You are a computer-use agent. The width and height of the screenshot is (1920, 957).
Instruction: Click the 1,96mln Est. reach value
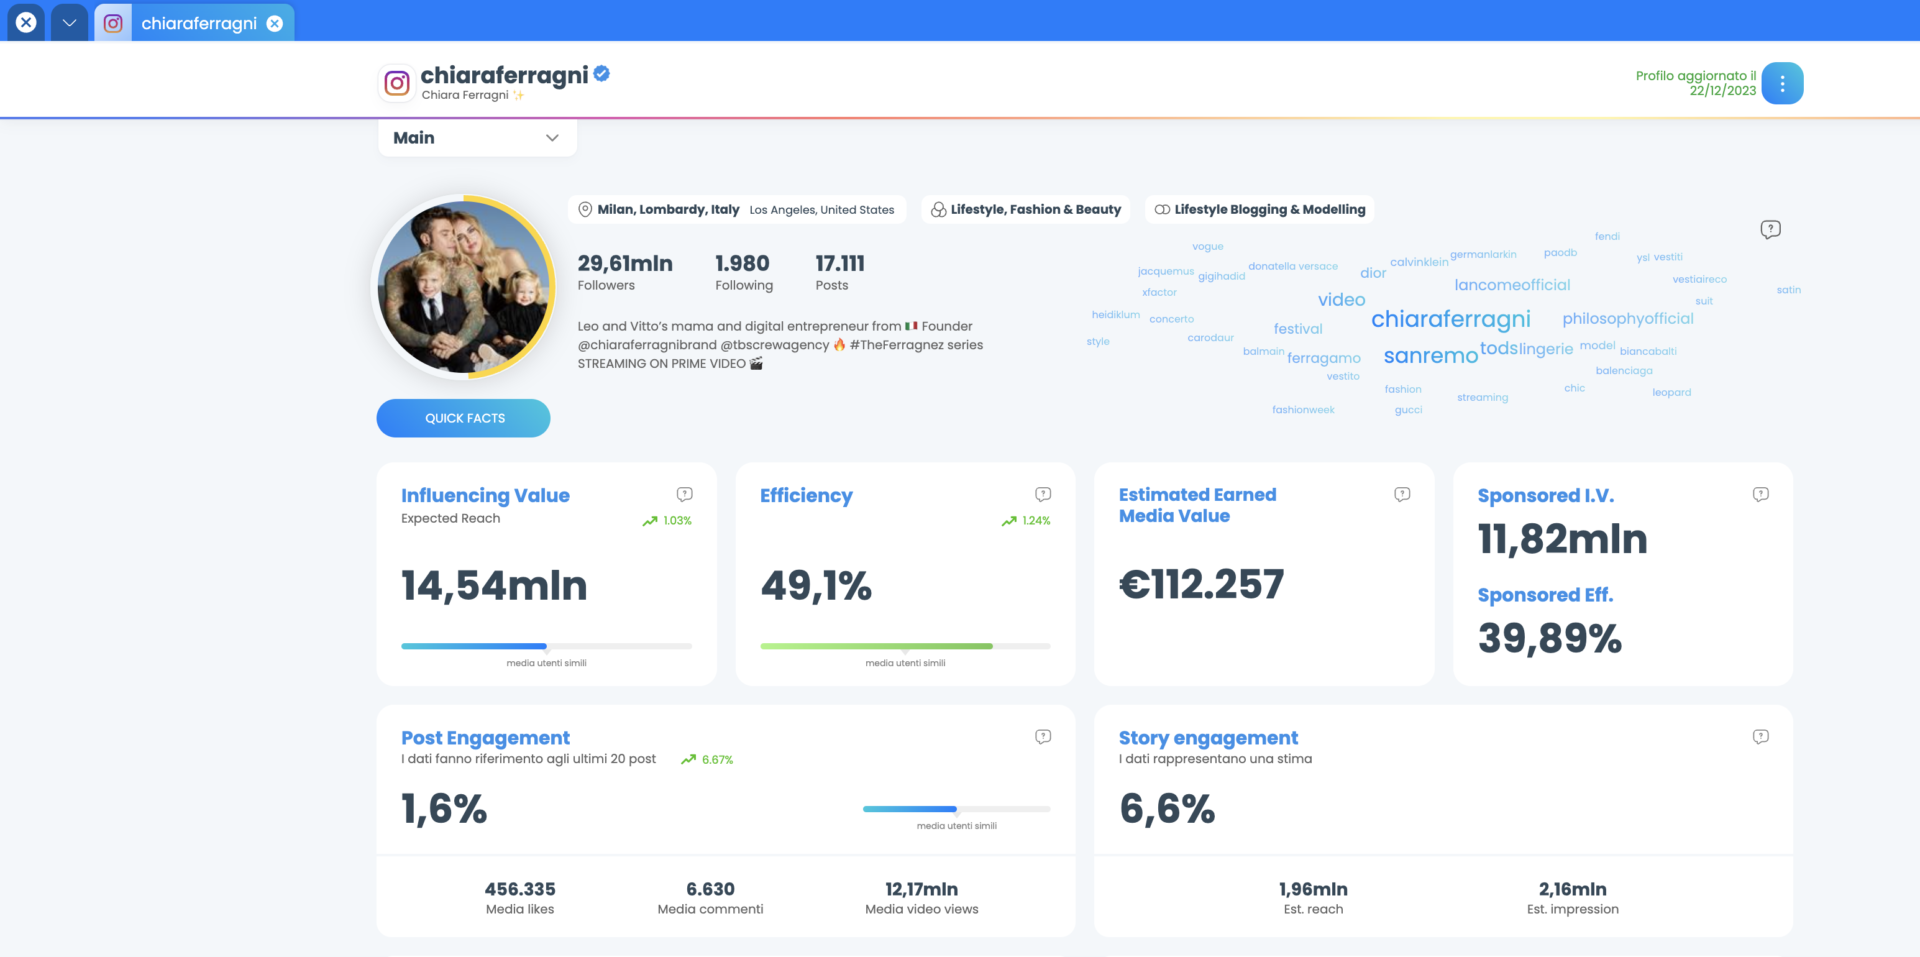[1313, 889]
